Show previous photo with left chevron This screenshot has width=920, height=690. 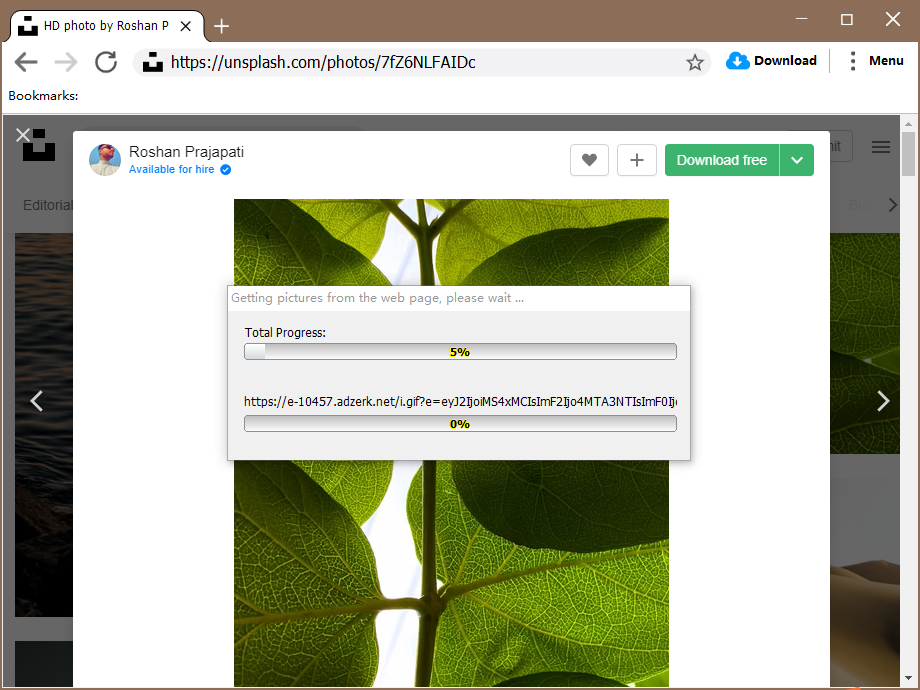coord(36,401)
